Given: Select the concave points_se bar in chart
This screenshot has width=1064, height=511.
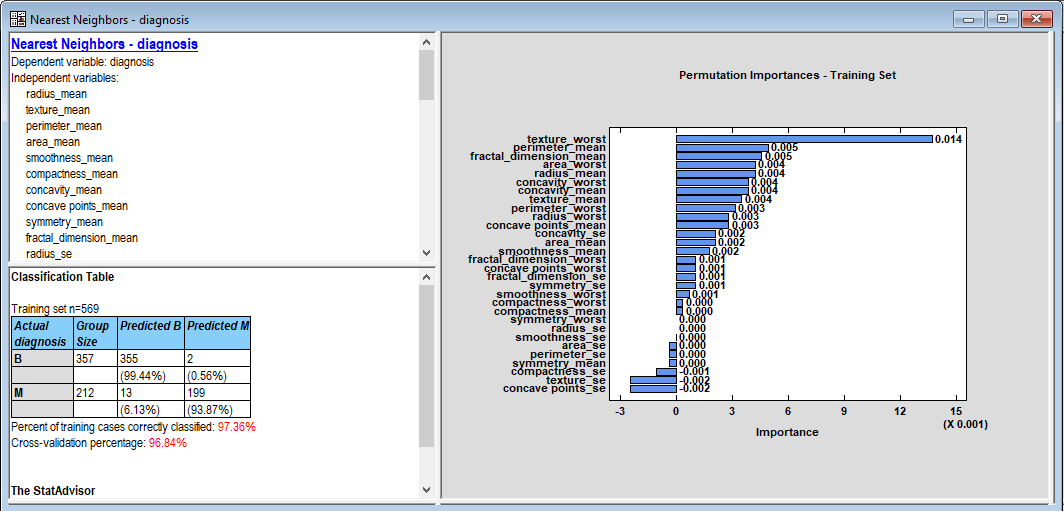Looking at the screenshot, I should (x=652, y=388).
